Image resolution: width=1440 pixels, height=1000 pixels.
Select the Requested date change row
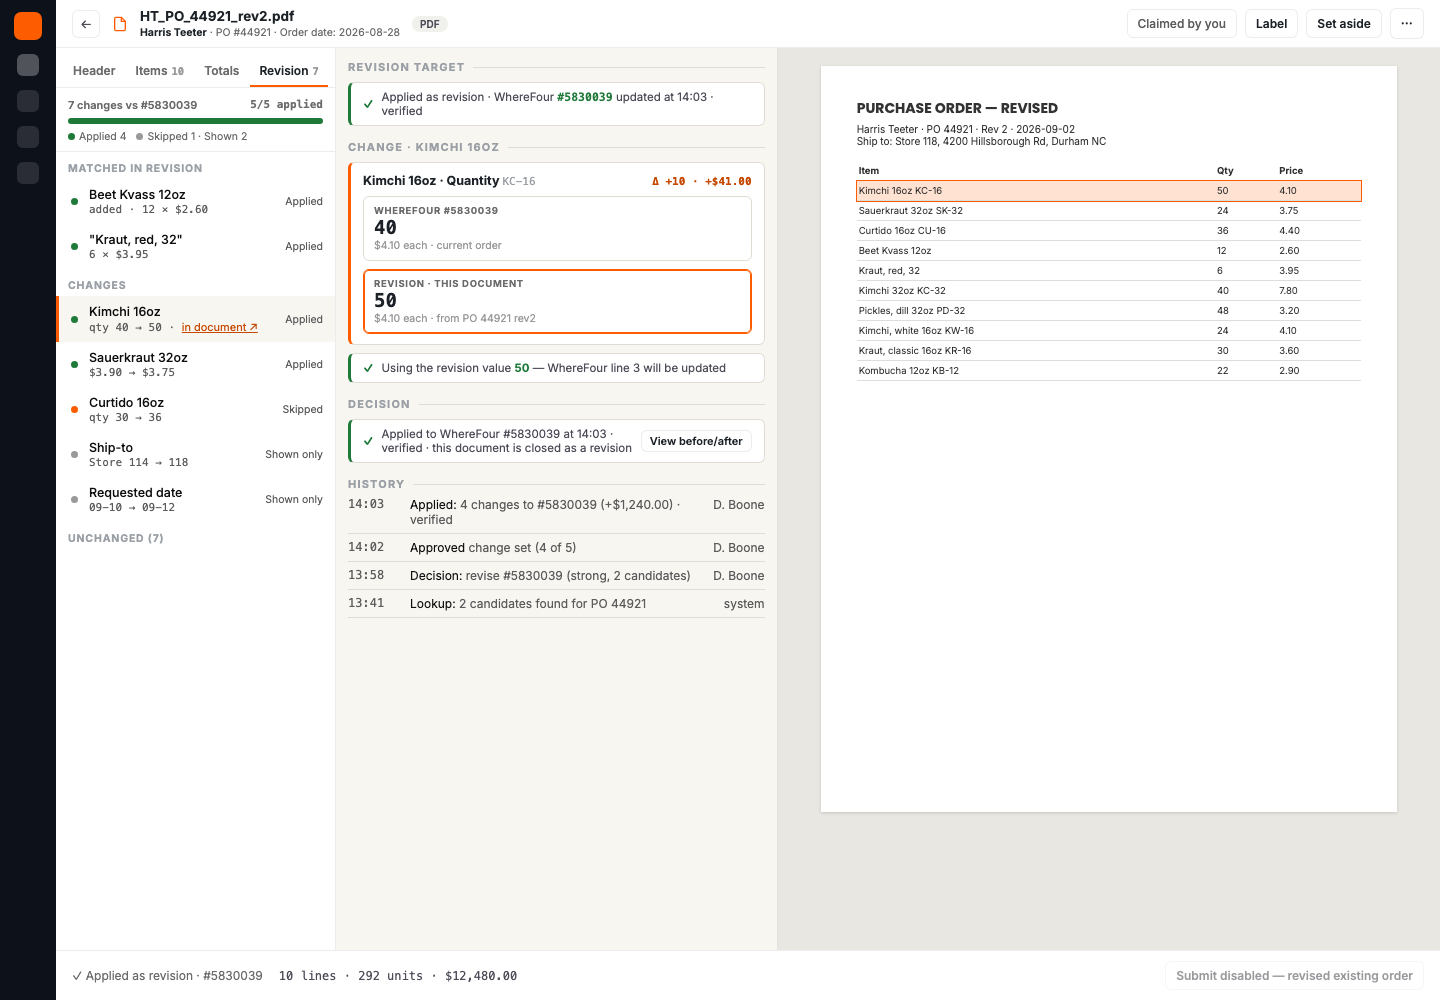point(196,500)
